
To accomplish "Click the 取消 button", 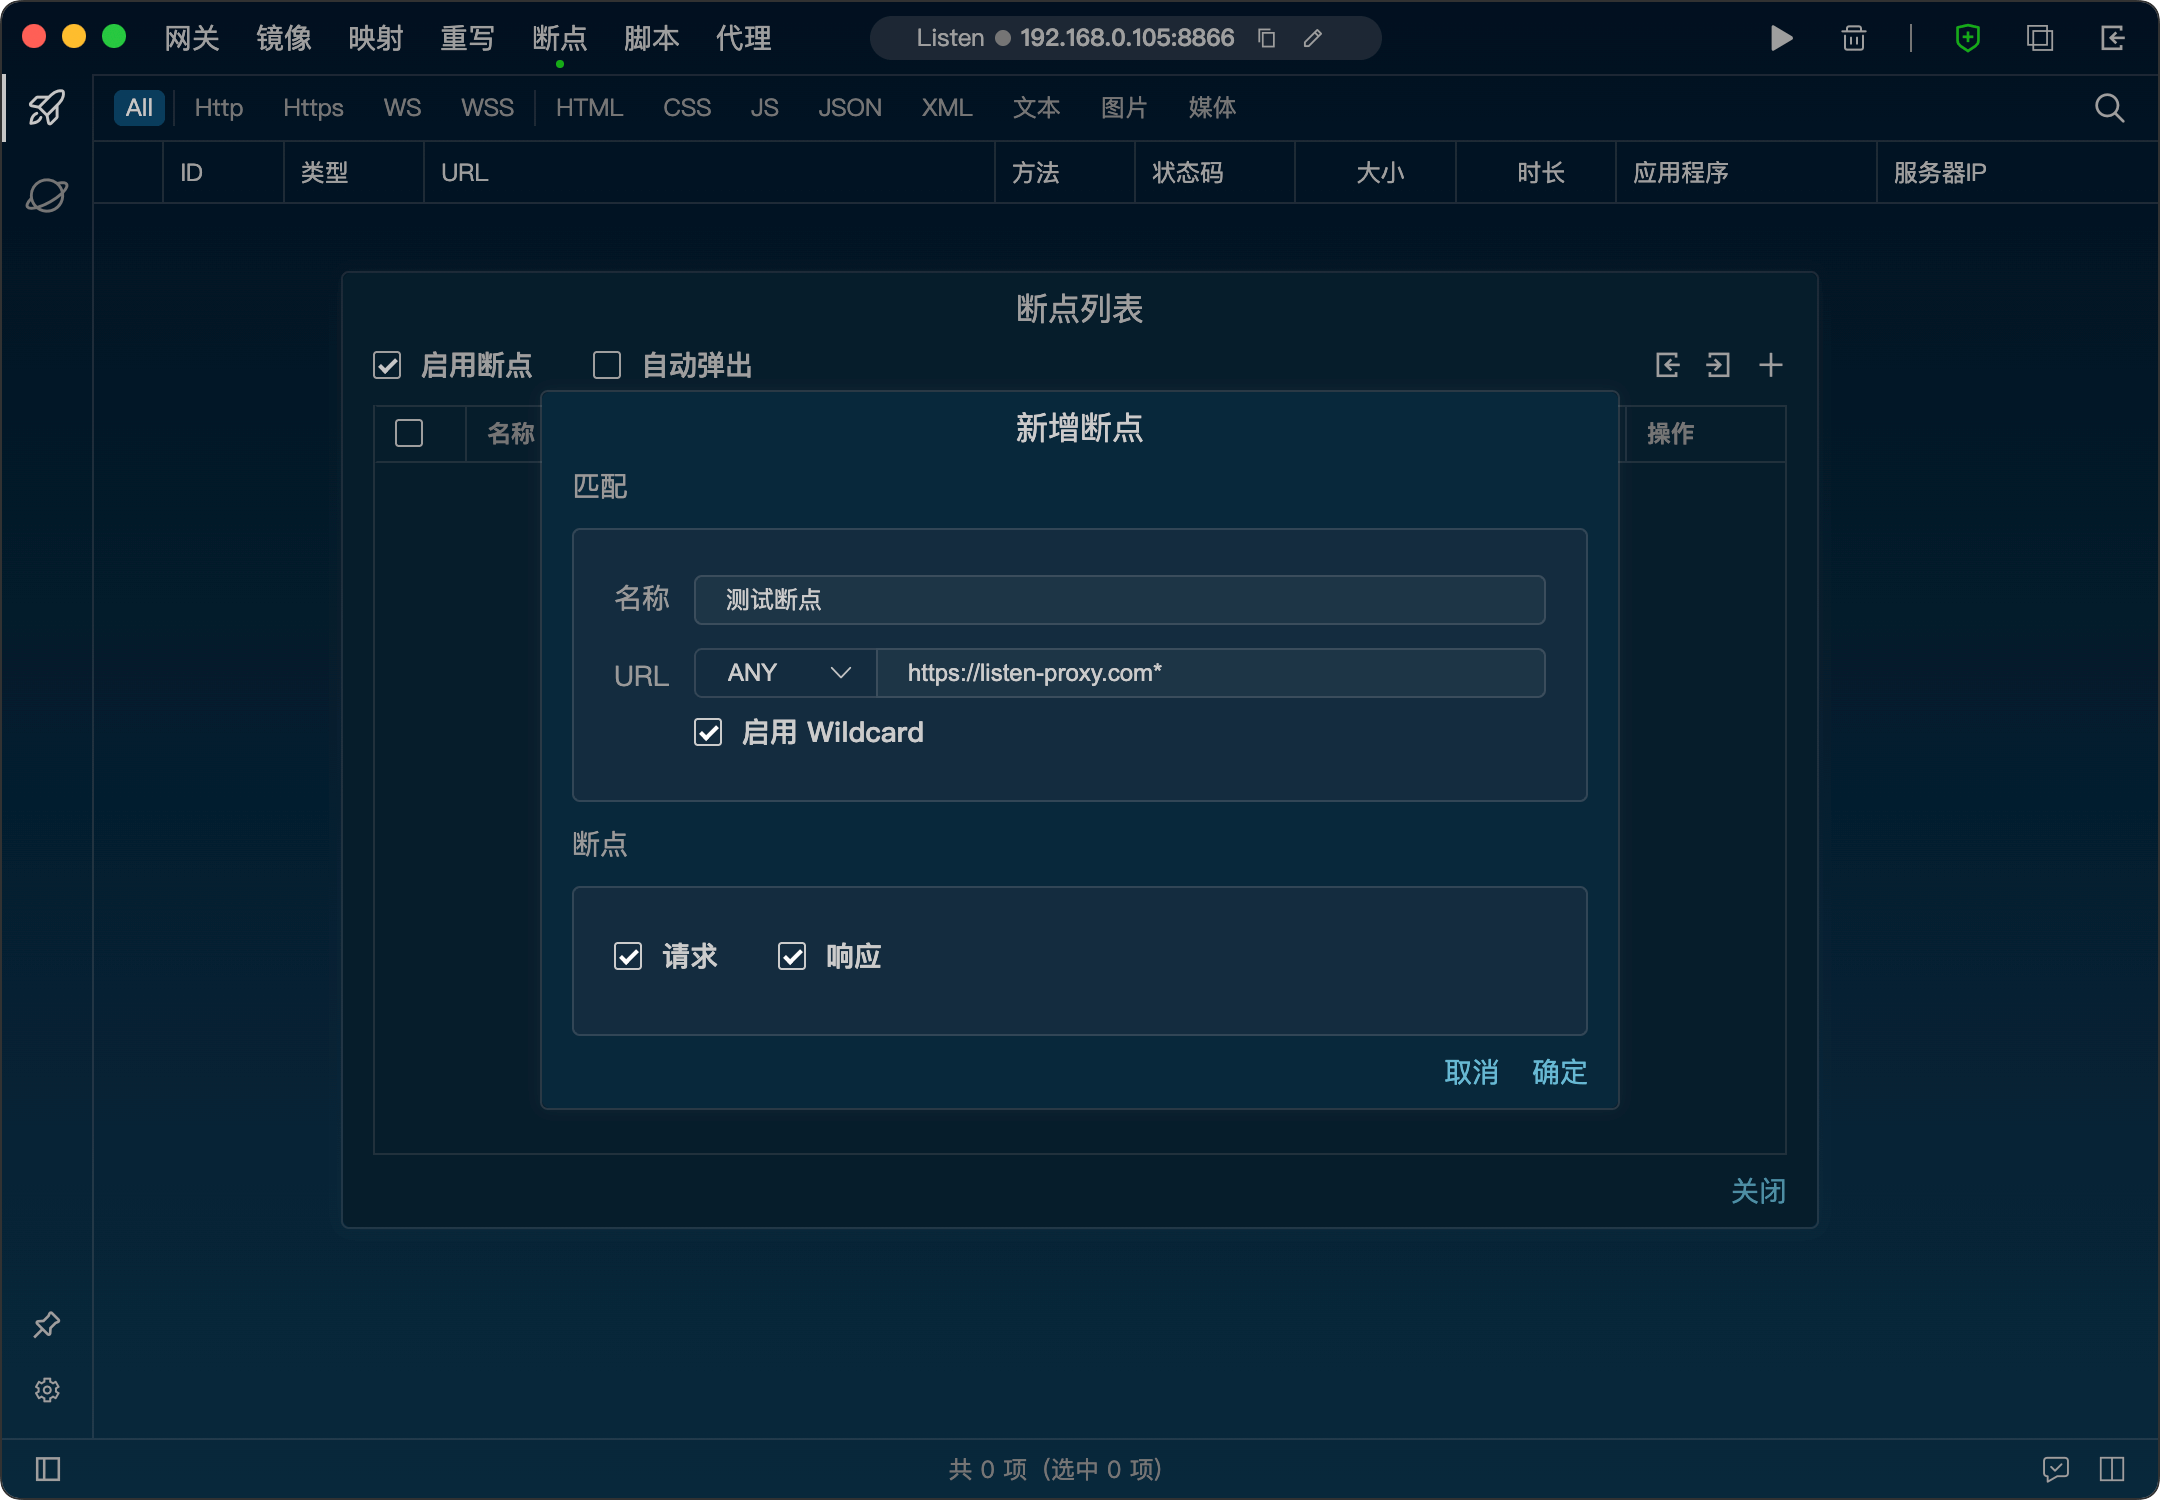I will click(1471, 1072).
